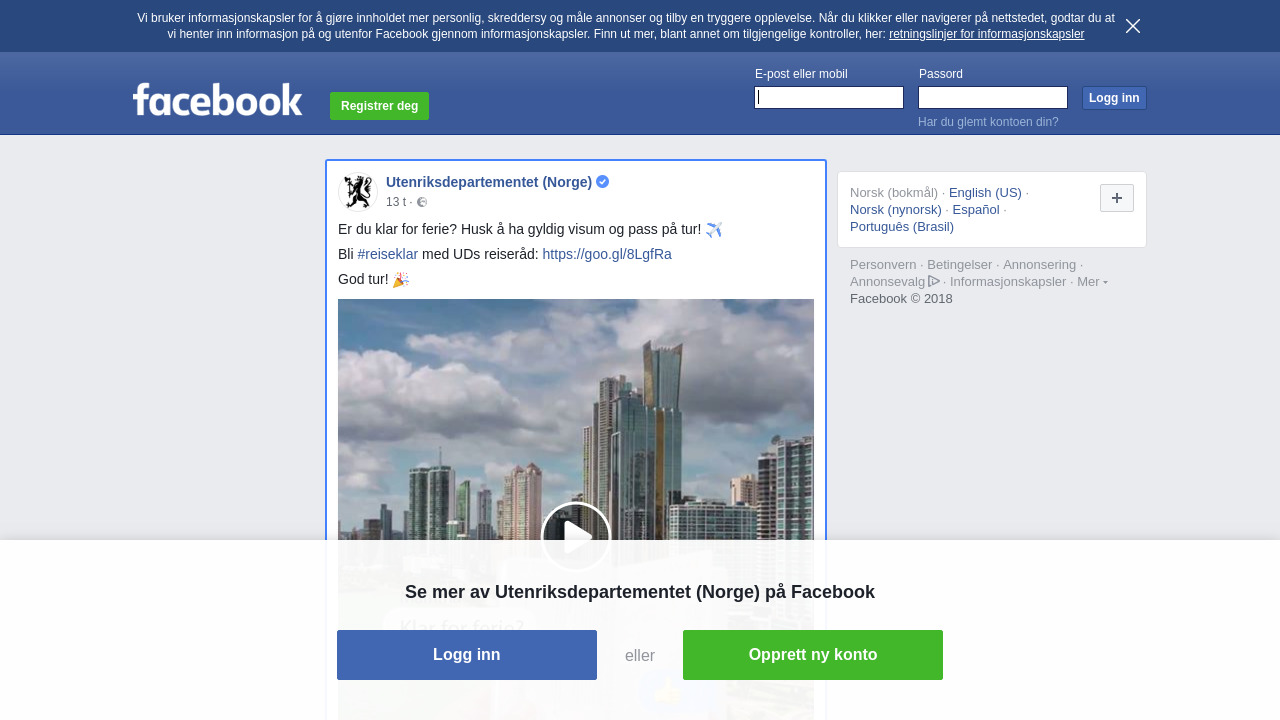Play the video in the post
This screenshot has width=1280, height=720.
click(576, 537)
